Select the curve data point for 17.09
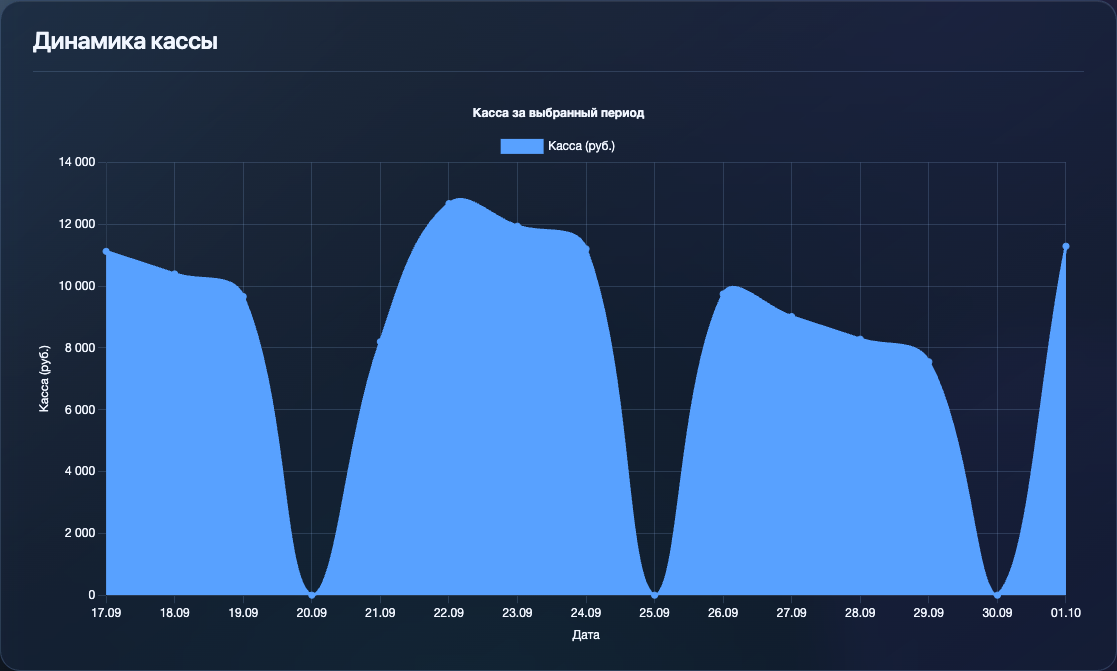The height and width of the screenshot is (671, 1117). pos(106,251)
